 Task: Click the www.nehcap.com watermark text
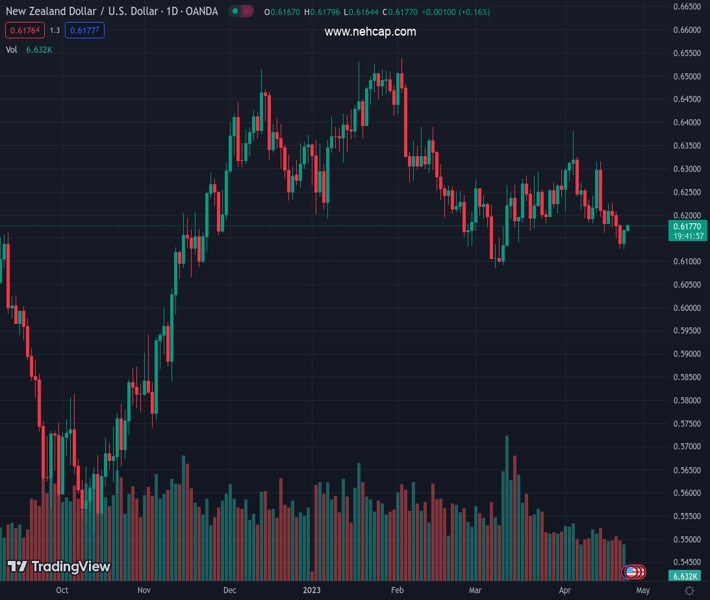point(370,32)
